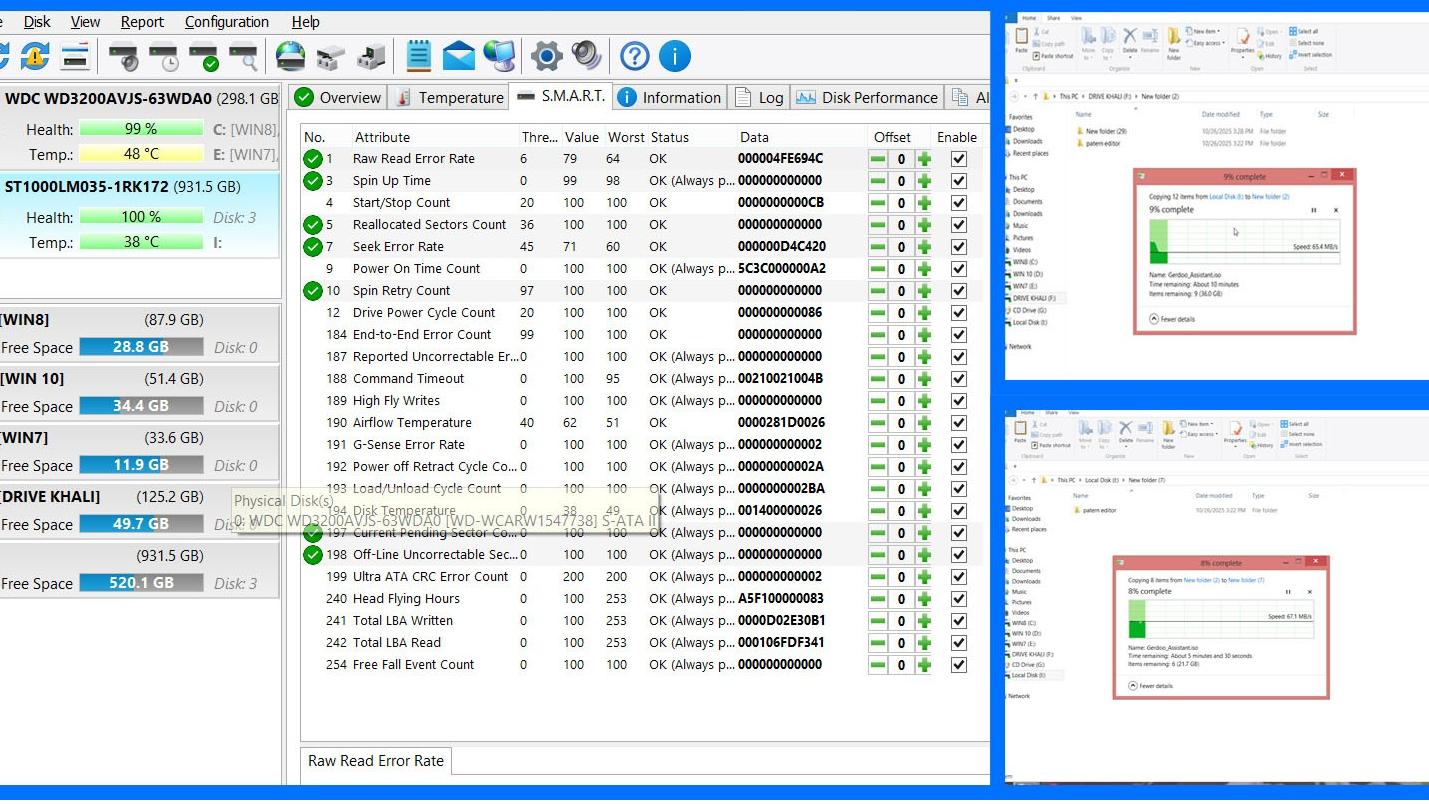Uncheck Enable box for Raw Read Error Rate

pyautogui.click(x=958, y=159)
